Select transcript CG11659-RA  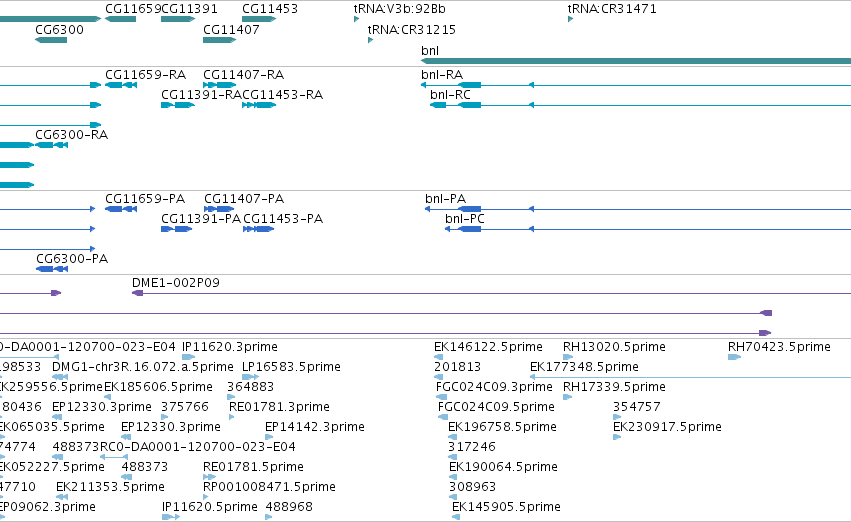click(145, 74)
